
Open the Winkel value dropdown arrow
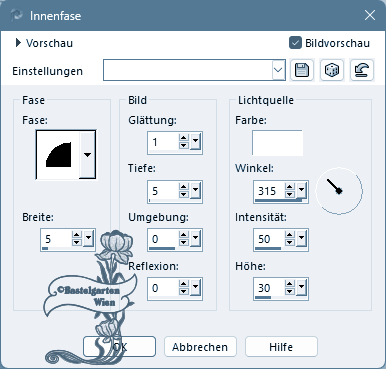(301, 191)
